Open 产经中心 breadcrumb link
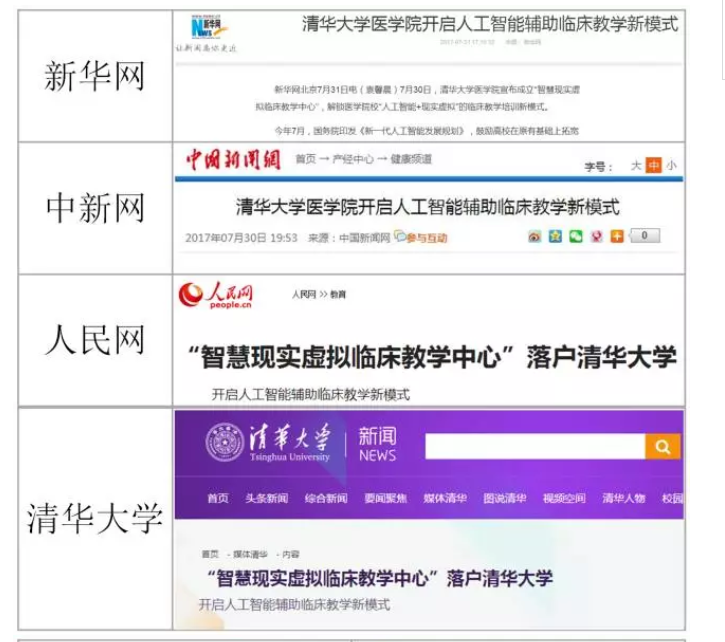The width and height of the screenshot is (725, 642). point(353,159)
